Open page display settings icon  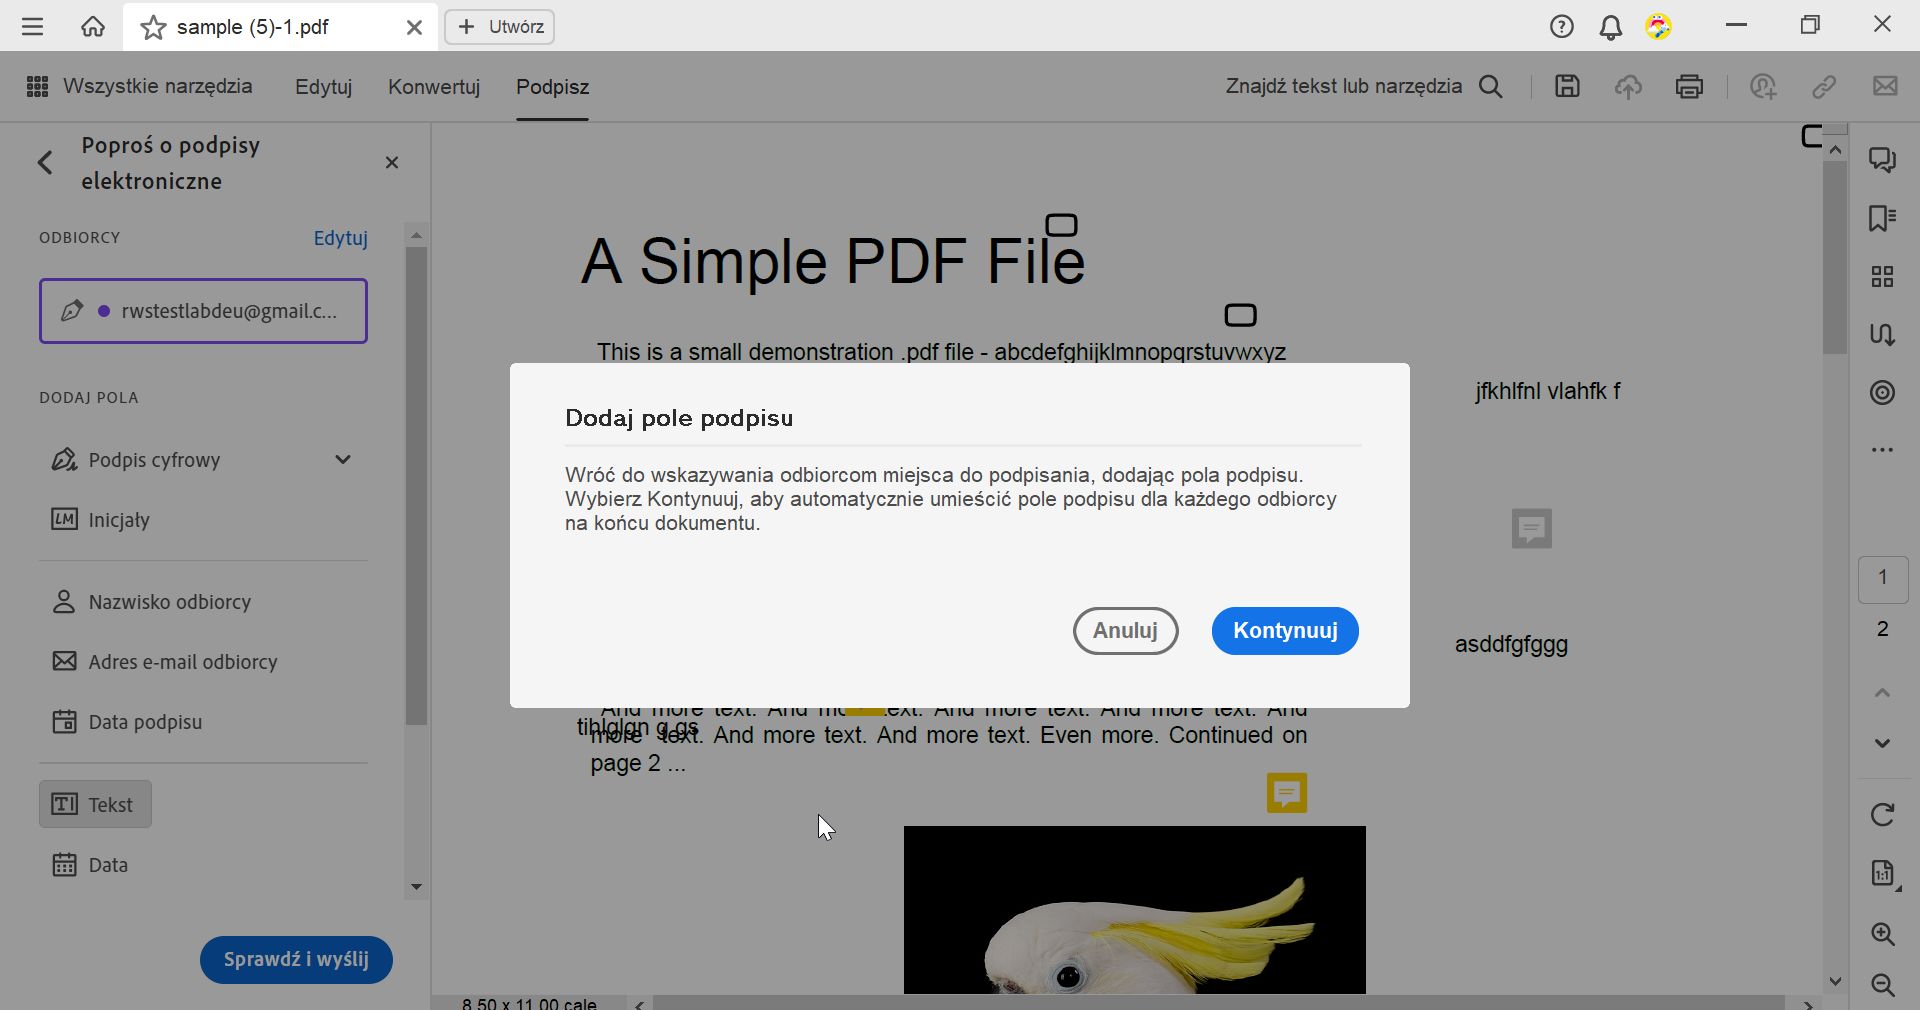[1884, 873]
